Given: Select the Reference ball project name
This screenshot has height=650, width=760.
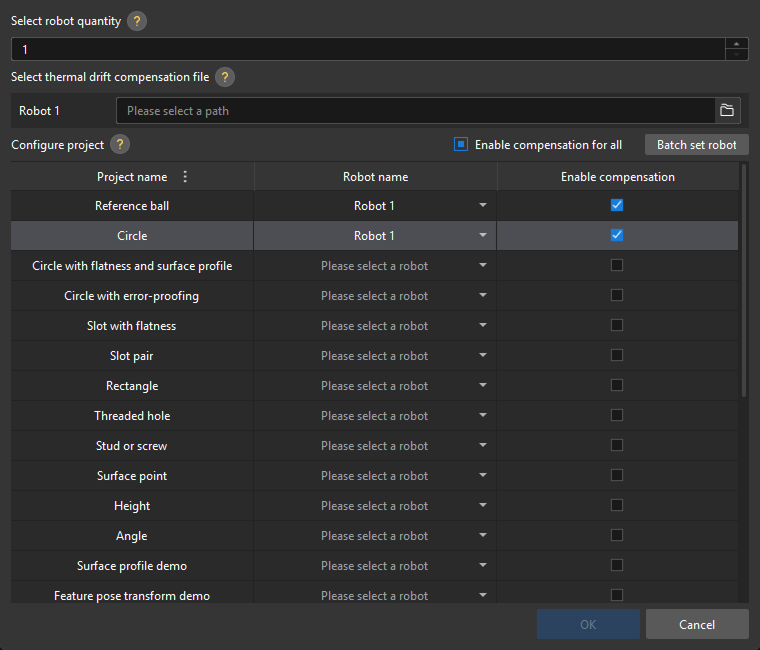Looking at the screenshot, I should click(132, 206).
